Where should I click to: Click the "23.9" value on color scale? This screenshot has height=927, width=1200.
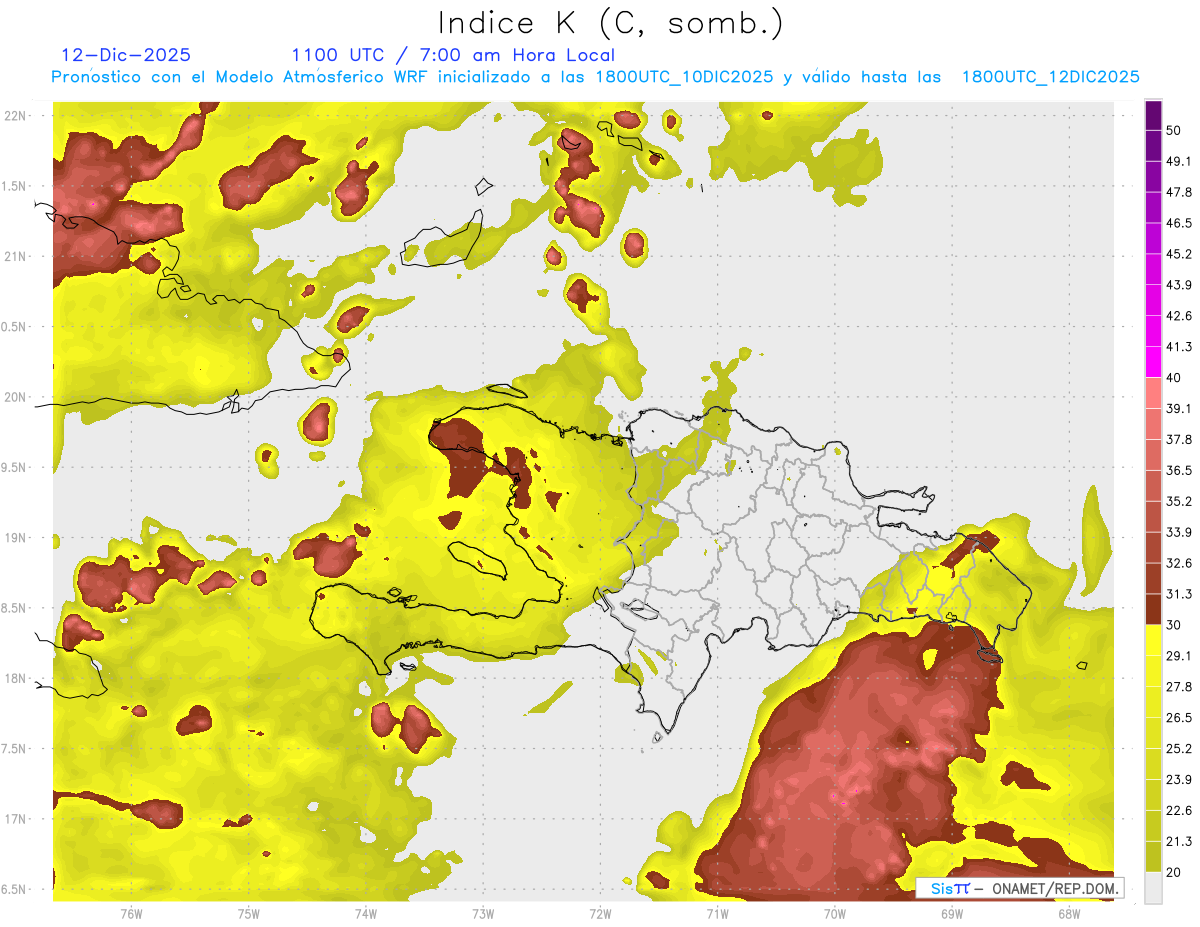pyautogui.click(x=1179, y=779)
